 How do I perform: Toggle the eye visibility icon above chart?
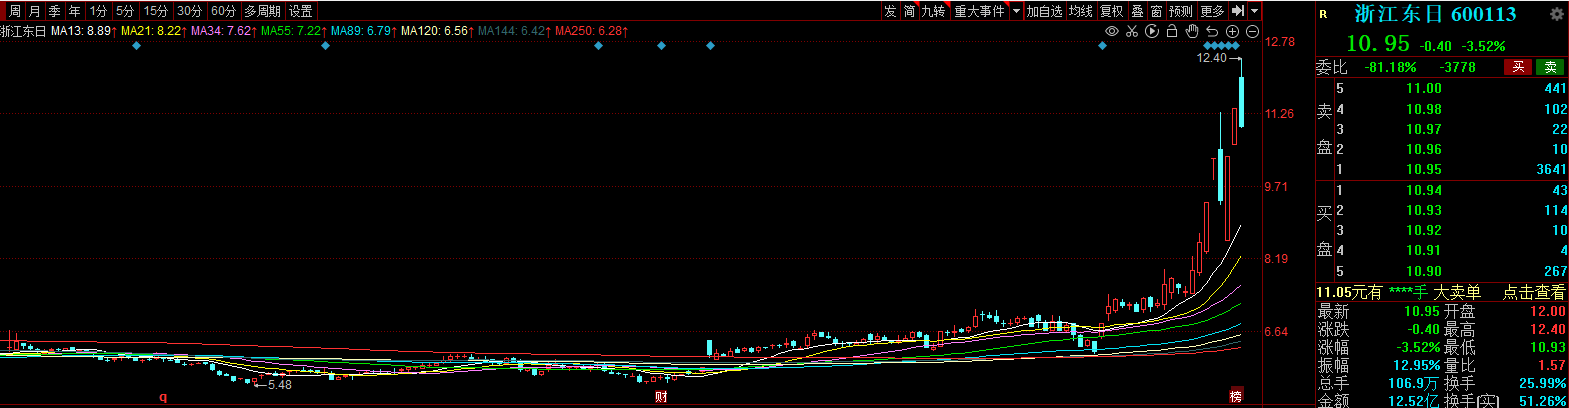click(x=1111, y=32)
